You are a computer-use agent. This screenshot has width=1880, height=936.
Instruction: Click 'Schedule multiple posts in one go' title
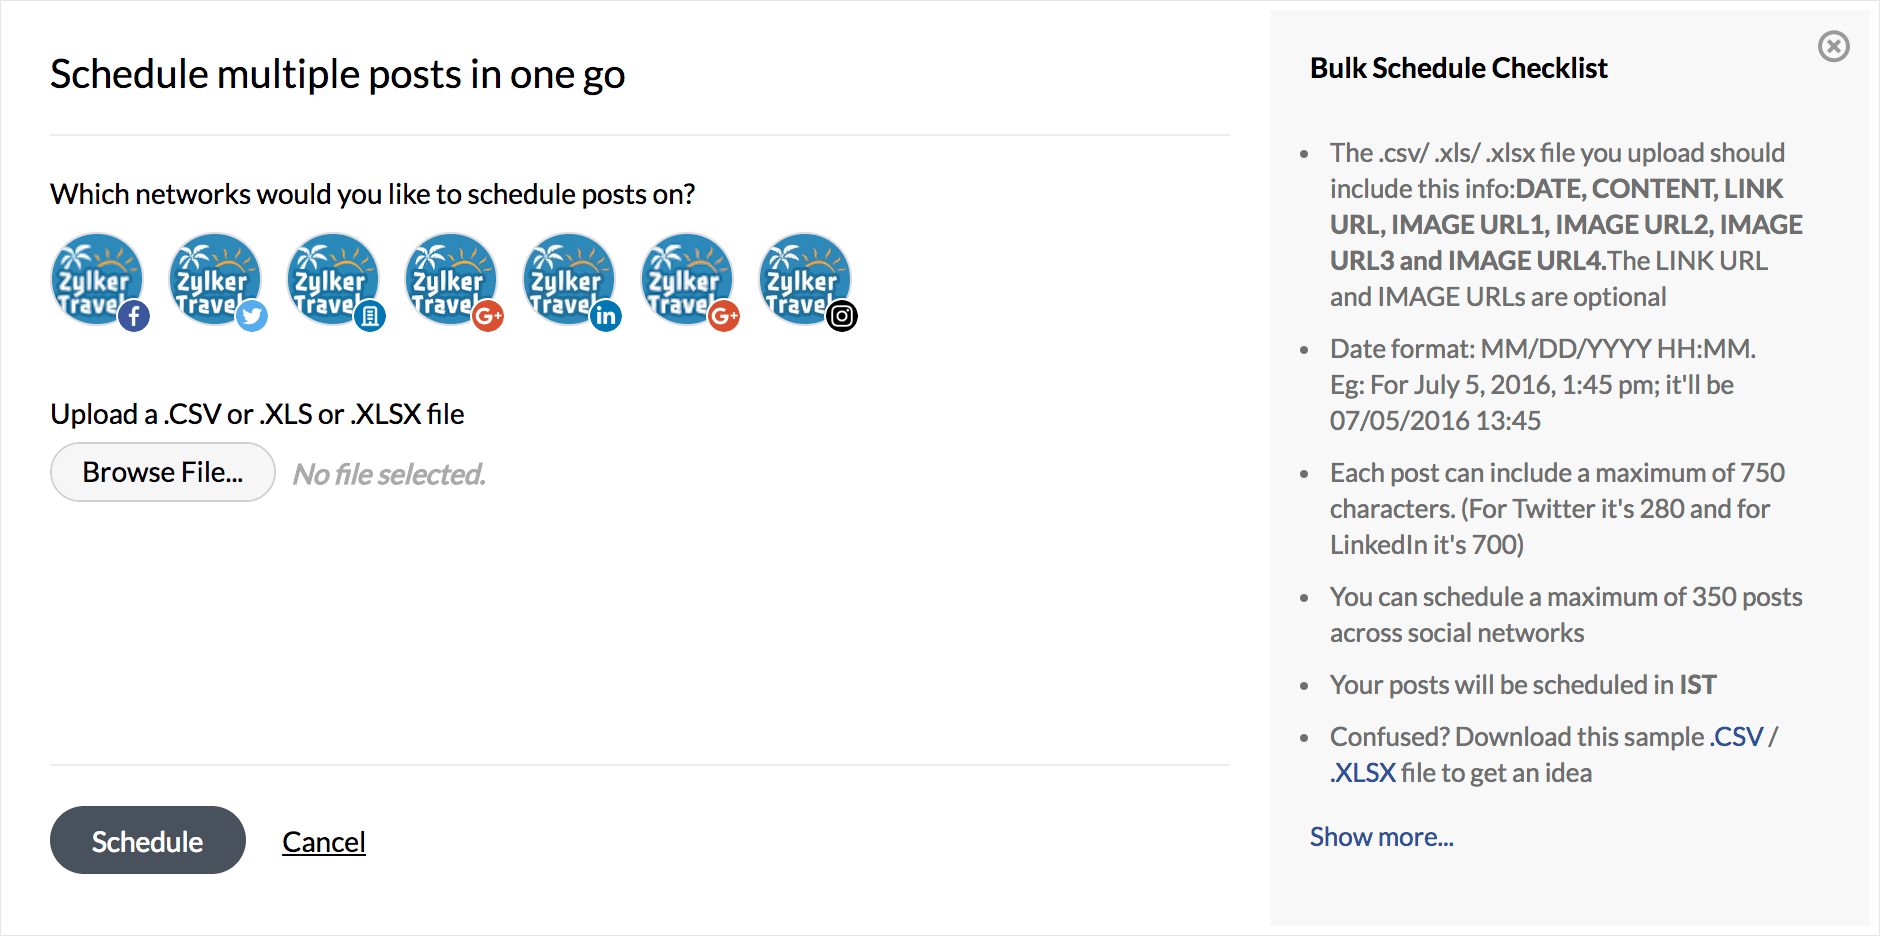(x=338, y=74)
